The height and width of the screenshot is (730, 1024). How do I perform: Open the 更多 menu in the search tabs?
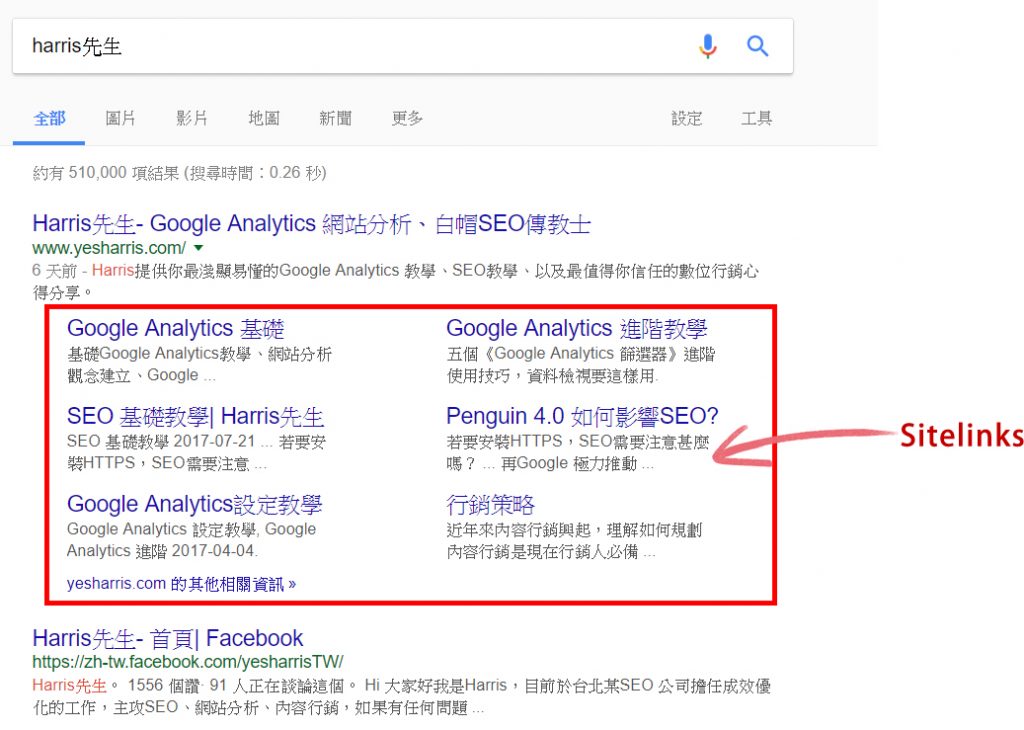coord(407,118)
